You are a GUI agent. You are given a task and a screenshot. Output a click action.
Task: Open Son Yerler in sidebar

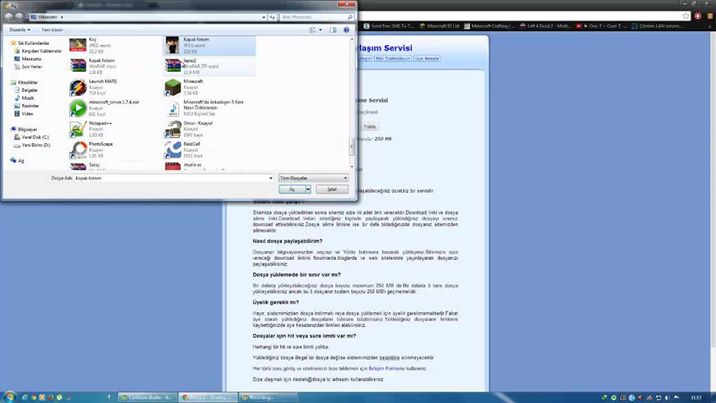[28, 67]
